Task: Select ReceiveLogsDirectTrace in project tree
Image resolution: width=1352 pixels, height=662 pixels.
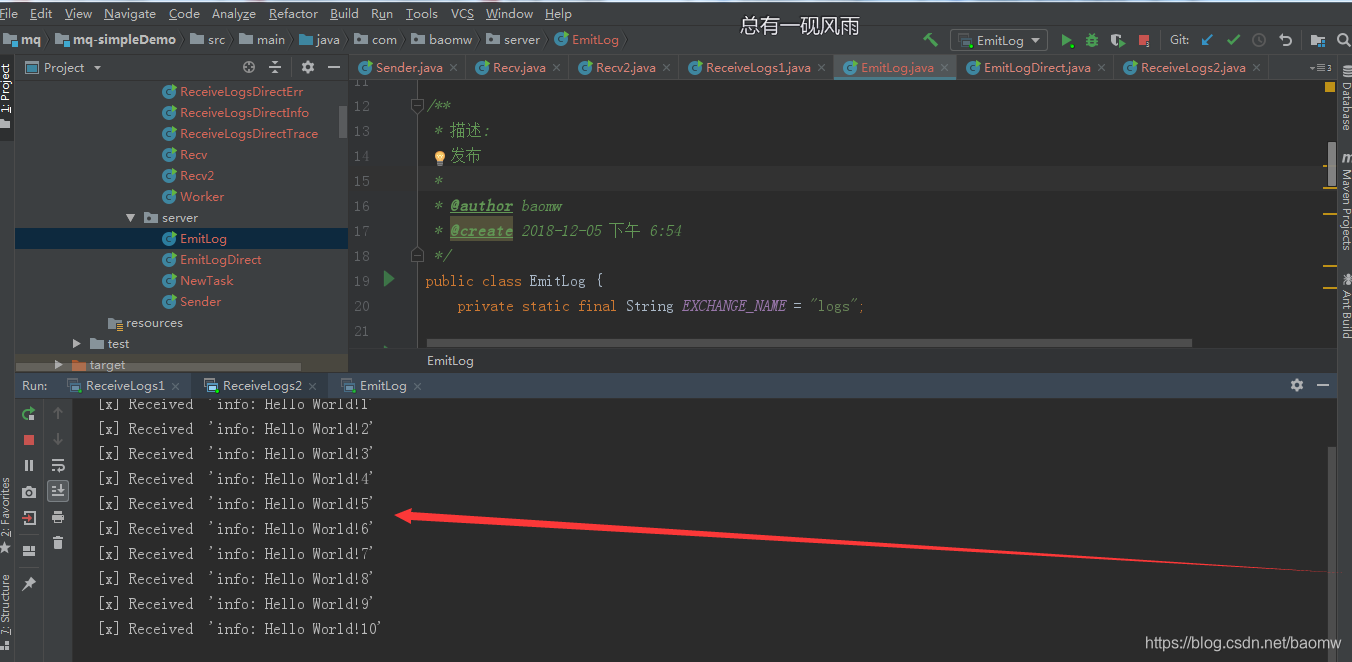Action: (248, 133)
